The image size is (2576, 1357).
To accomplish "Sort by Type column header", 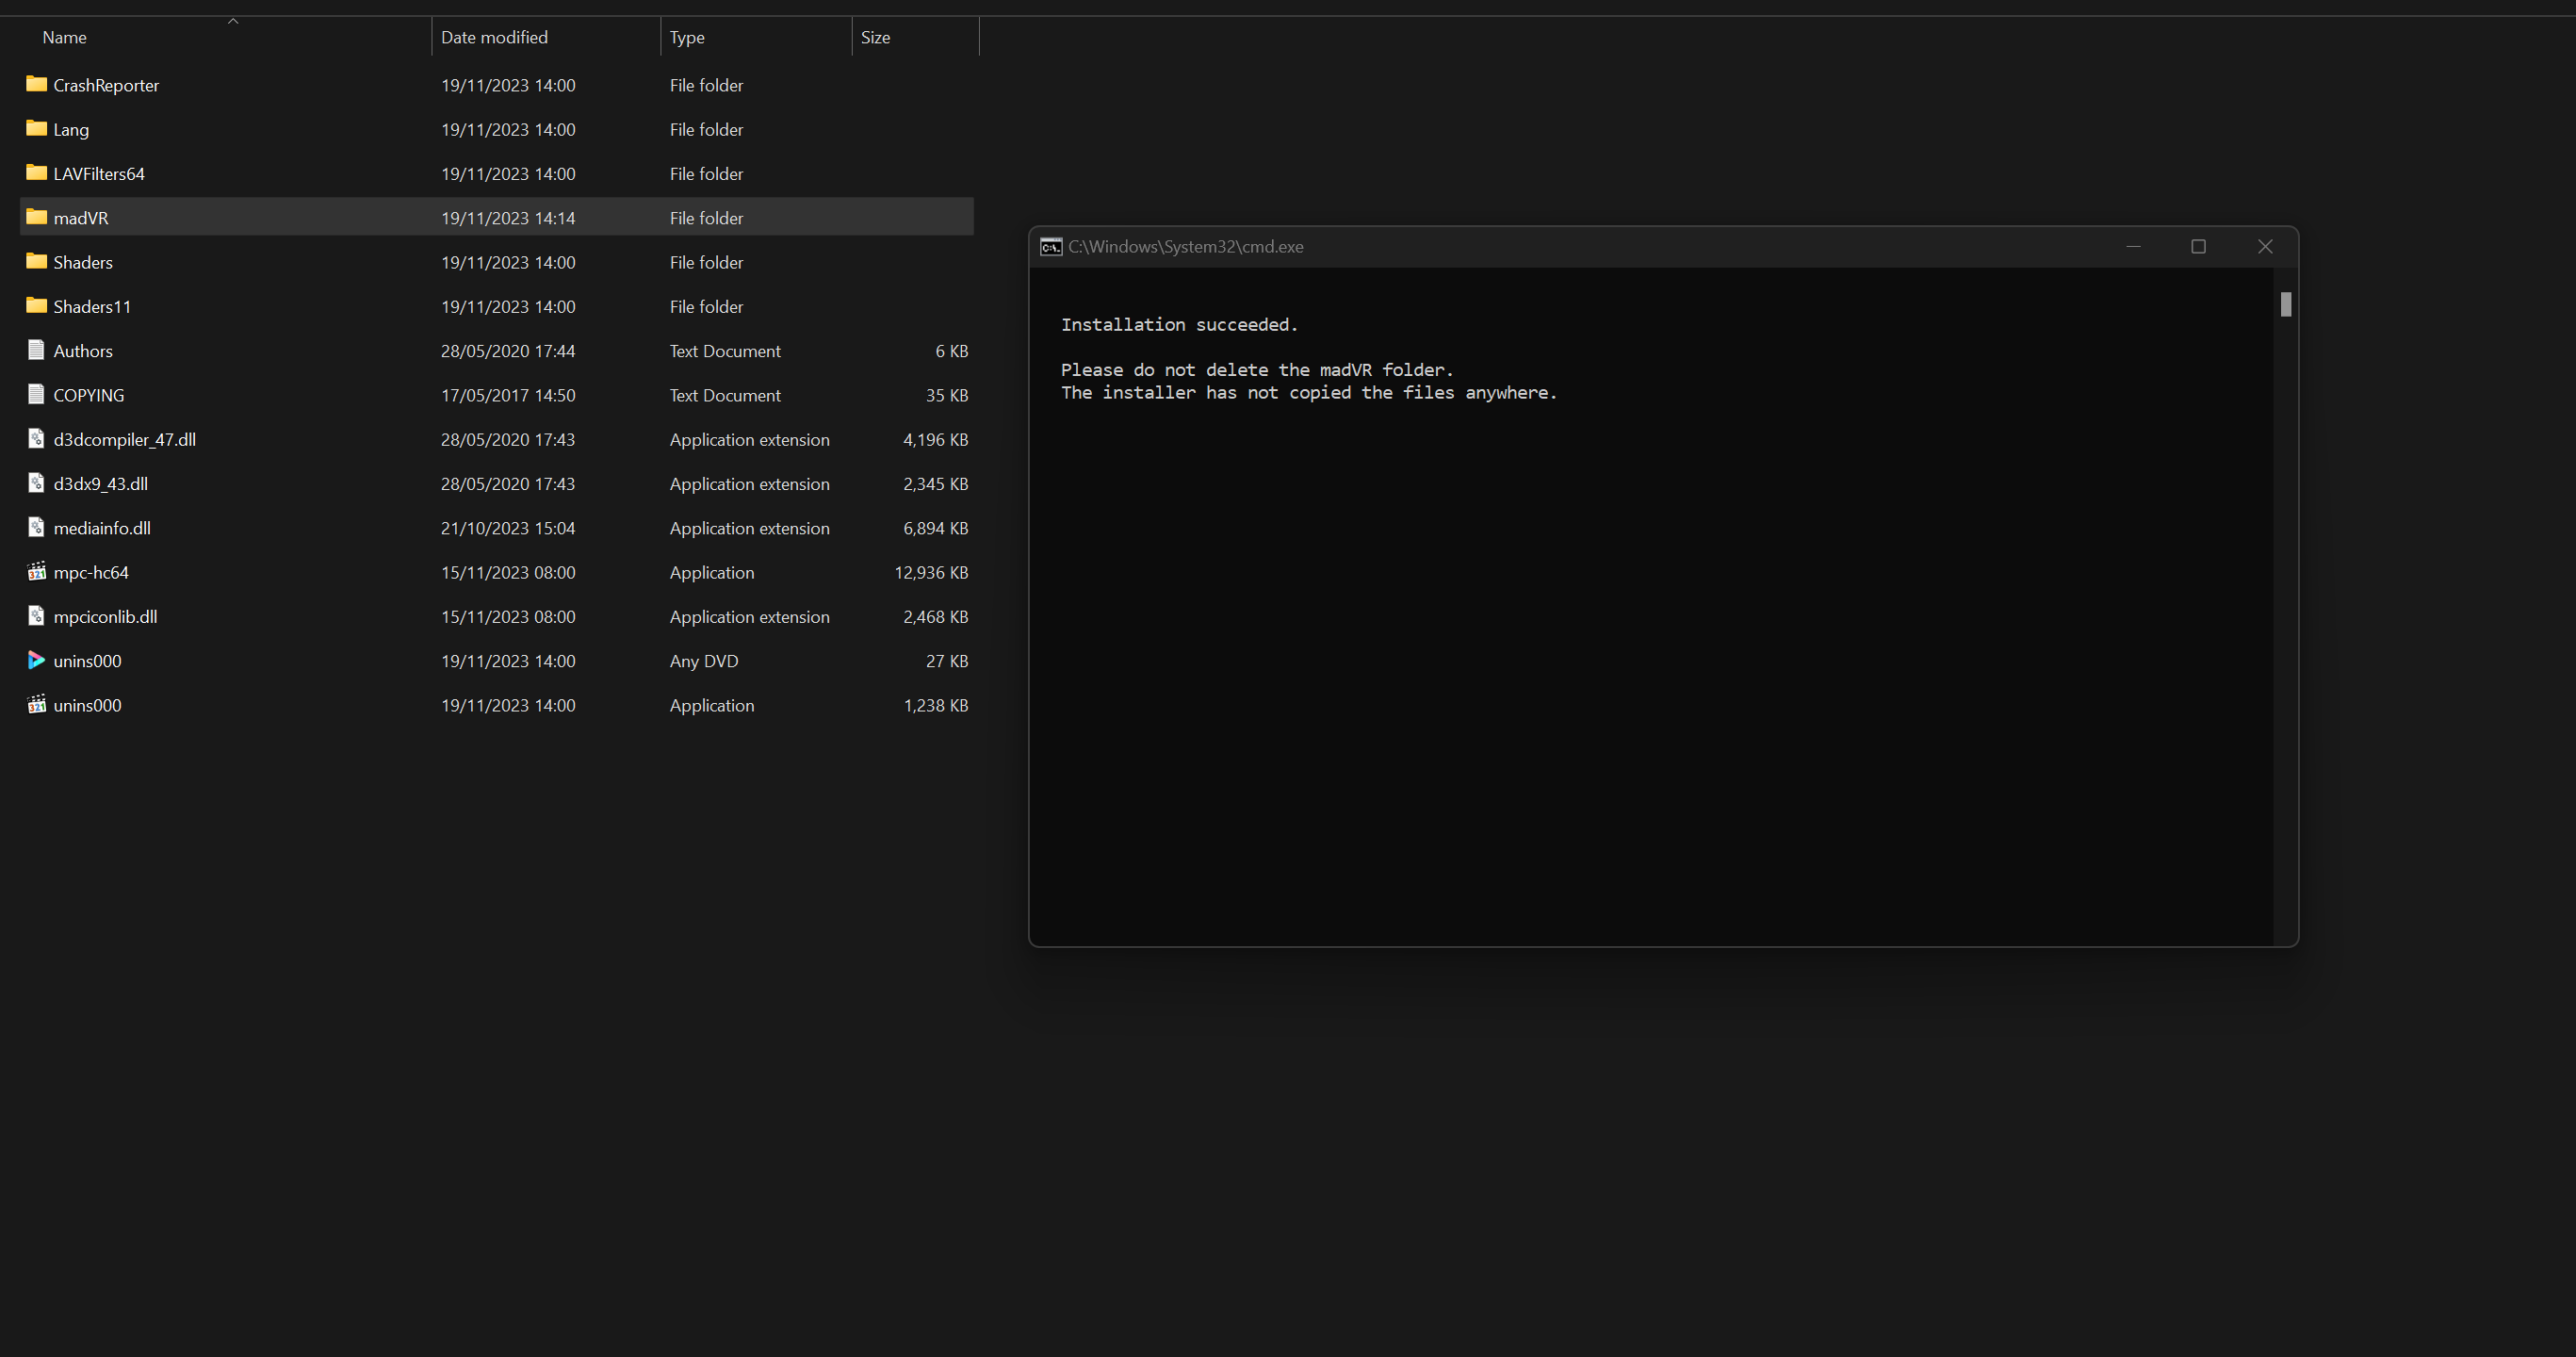I will pyautogui.click(x=687, y=37).
